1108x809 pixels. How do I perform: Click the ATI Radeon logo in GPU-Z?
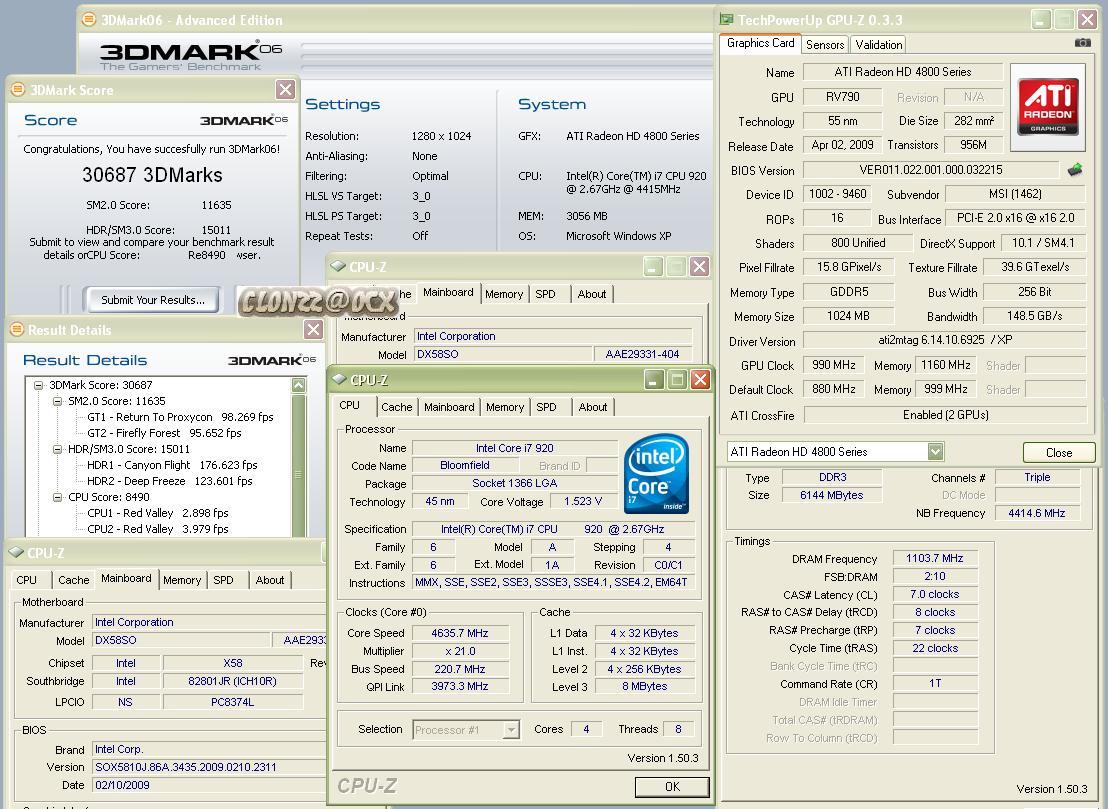tap(1048, 107)
